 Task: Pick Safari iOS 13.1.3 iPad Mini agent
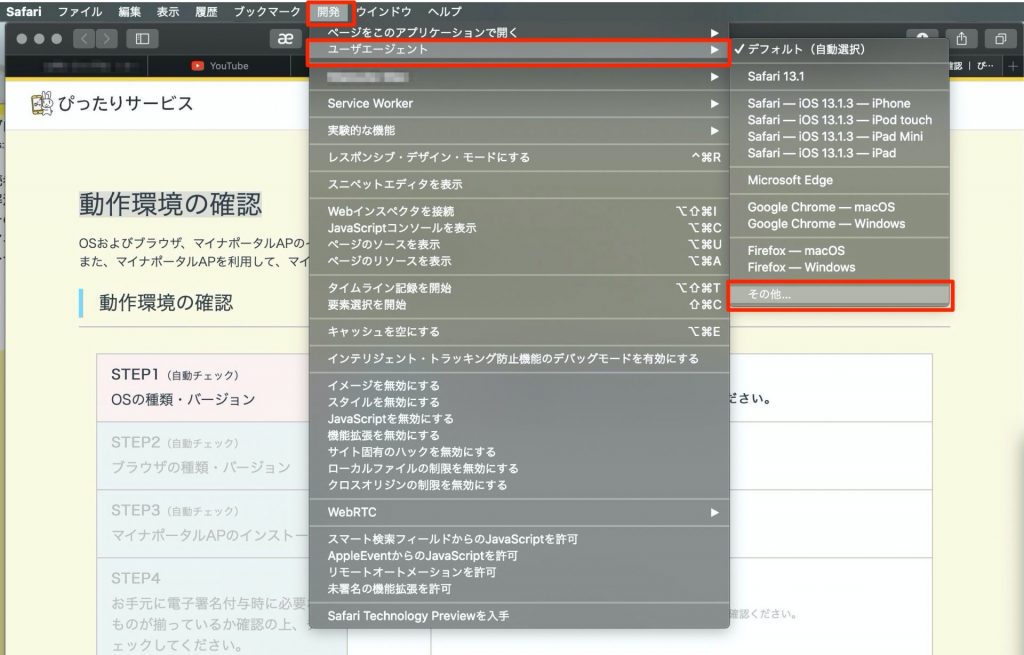(839, 136)
